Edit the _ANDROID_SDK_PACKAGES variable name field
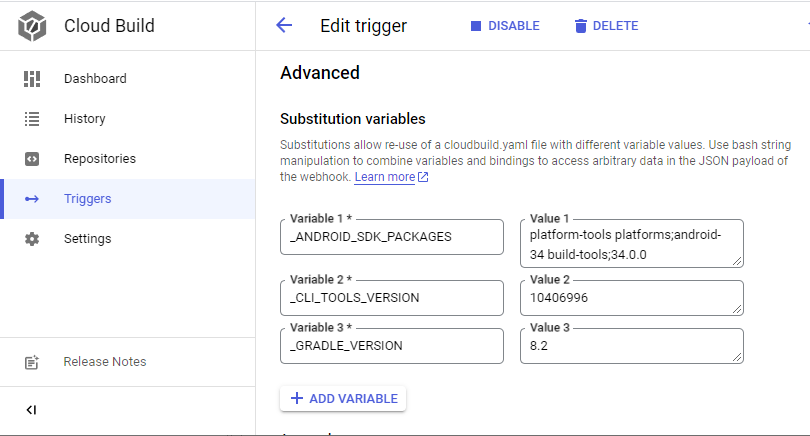Viewport: 810px width, 436px height. [x=391, y=237]
